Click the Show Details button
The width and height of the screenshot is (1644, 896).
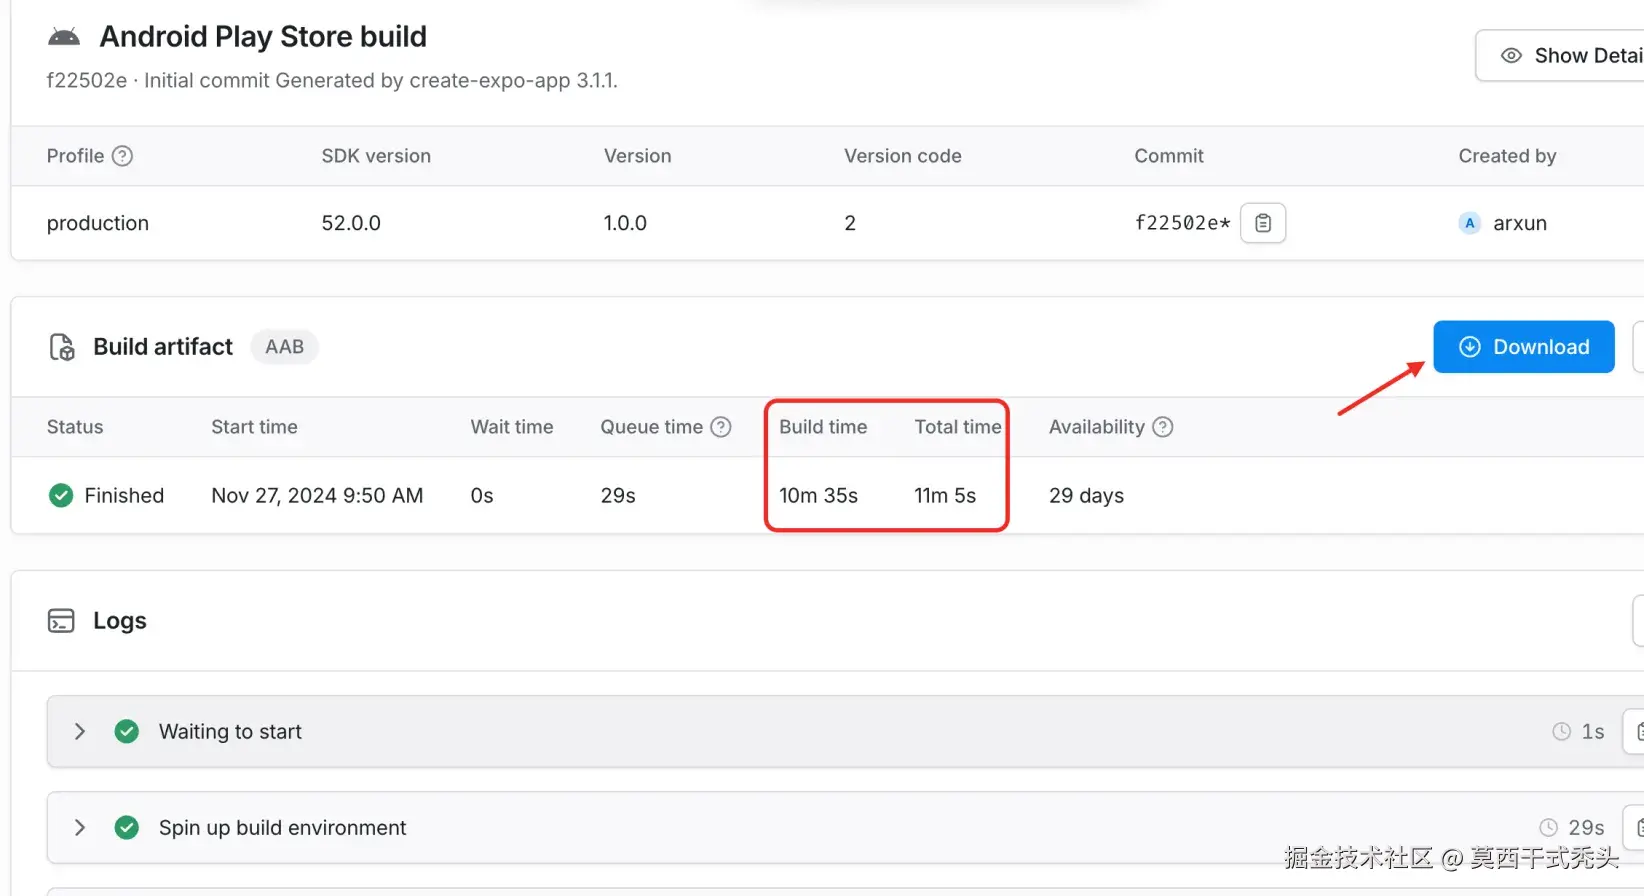click(1560, 56)
